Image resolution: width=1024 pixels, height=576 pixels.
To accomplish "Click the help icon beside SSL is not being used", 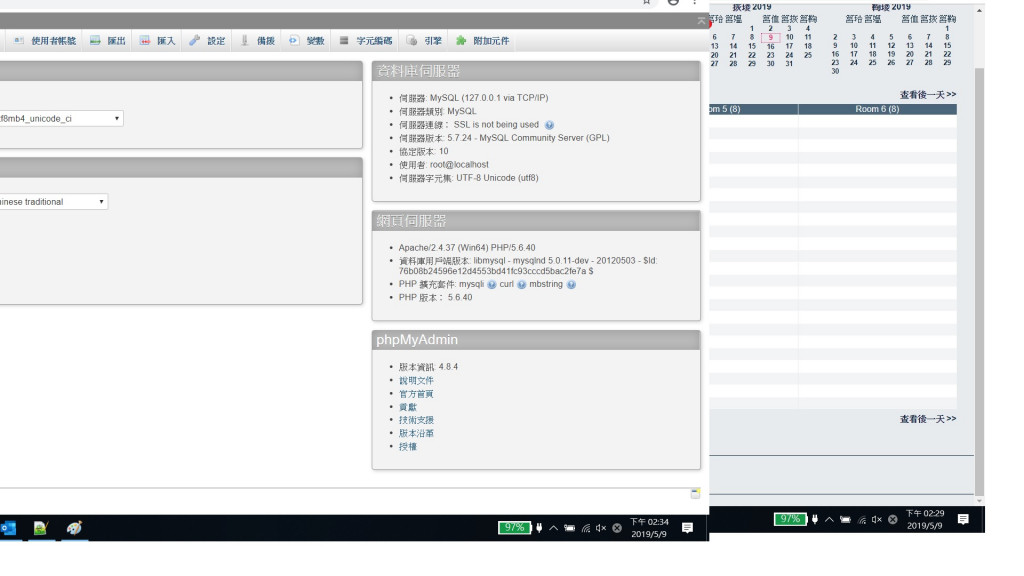I will tap(549, 125).
